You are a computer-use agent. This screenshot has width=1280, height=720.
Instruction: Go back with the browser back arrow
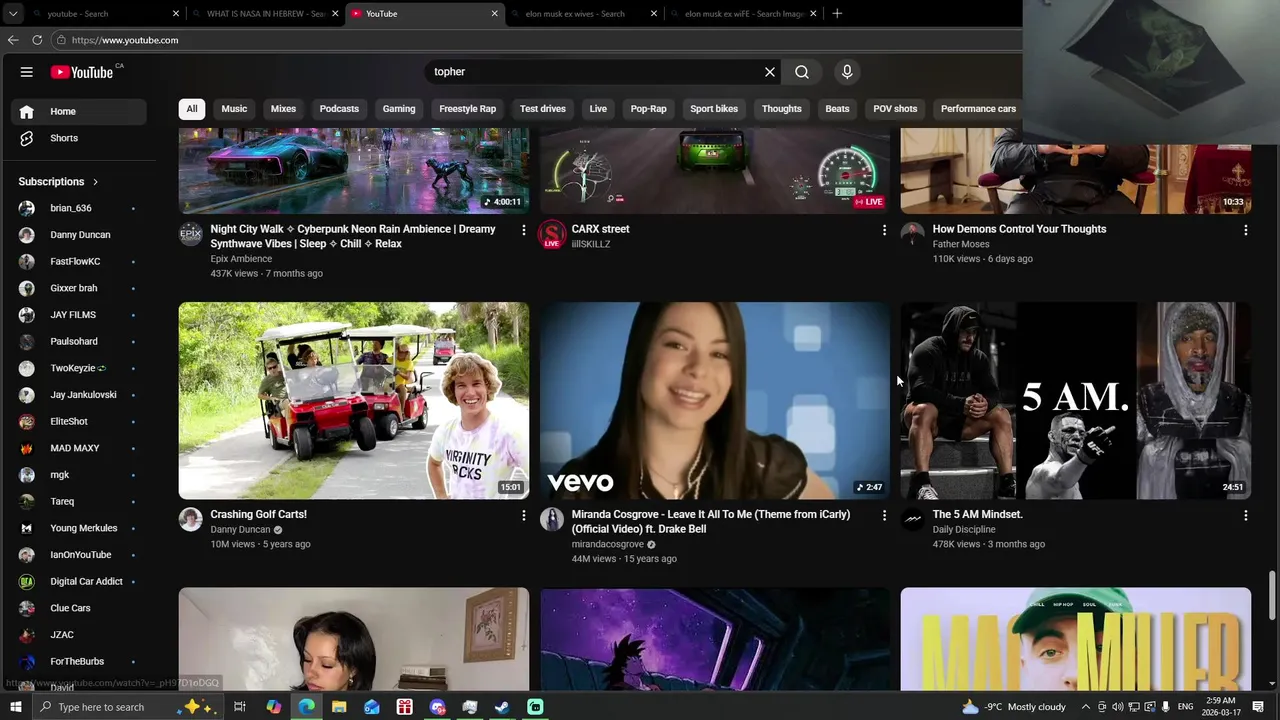(x=13, y=40)
